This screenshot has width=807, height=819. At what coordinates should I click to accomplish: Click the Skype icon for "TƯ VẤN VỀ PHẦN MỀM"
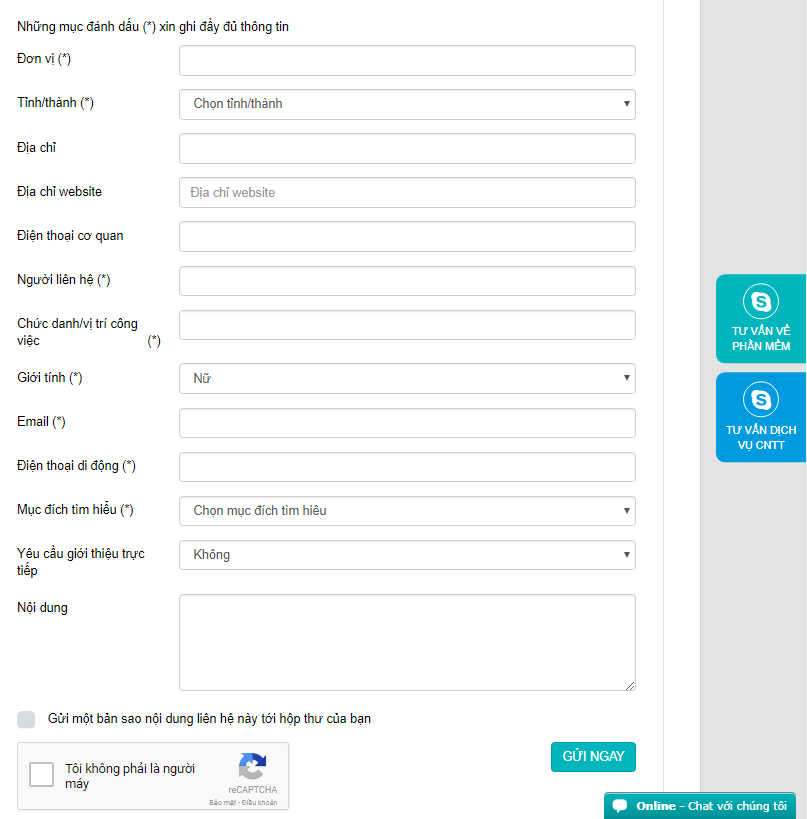pyautogui.click(x=762, y=299)
